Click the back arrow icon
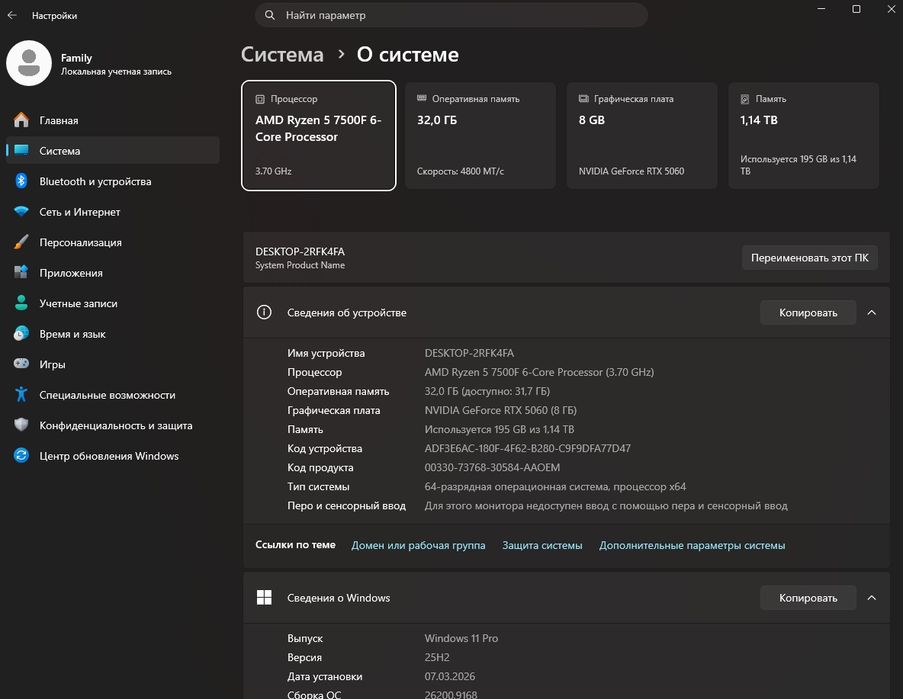Image resolution: width=903 pixels, height=699 pixels. coord(12,16)
